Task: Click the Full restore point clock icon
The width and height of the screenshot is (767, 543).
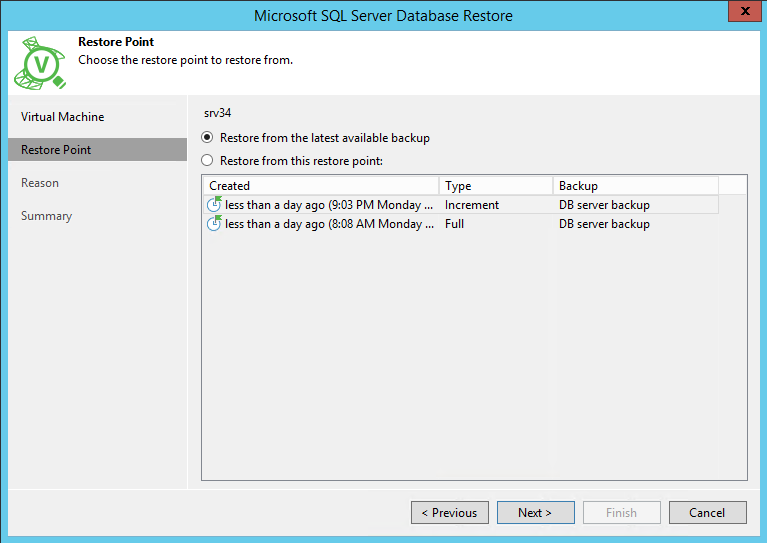Action: point(214,224)
